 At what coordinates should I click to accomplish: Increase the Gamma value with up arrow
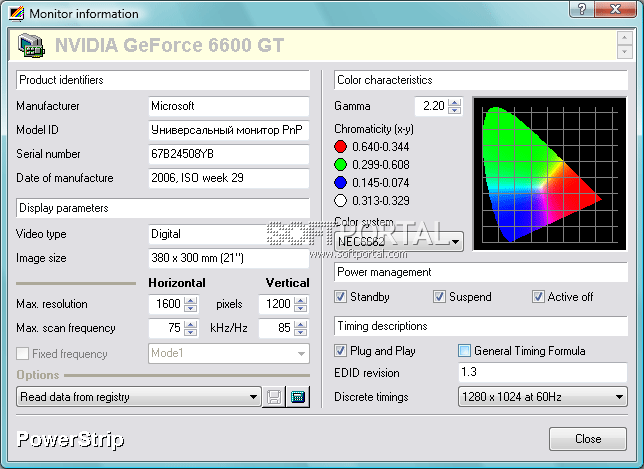[x=454, y=102]
